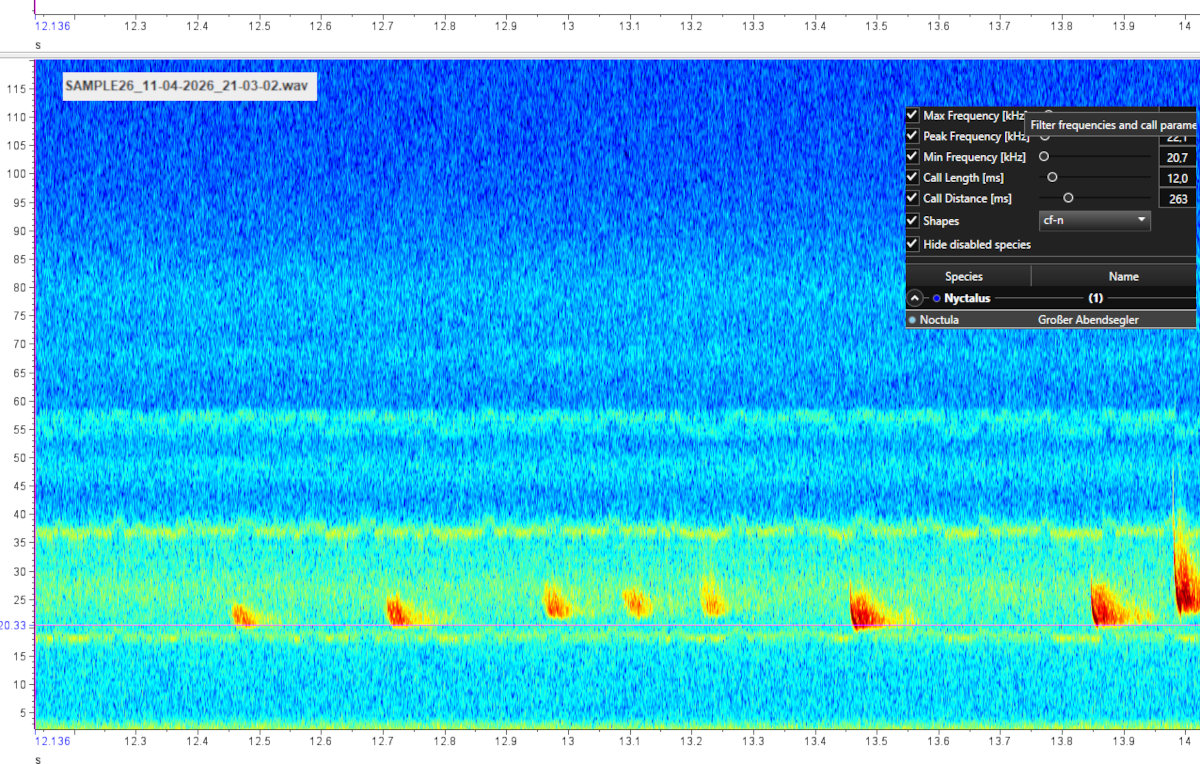The image size is (1200, 764).
Task: Click the Name column header
Action: pyautogui.click(x=1123, y=276)
